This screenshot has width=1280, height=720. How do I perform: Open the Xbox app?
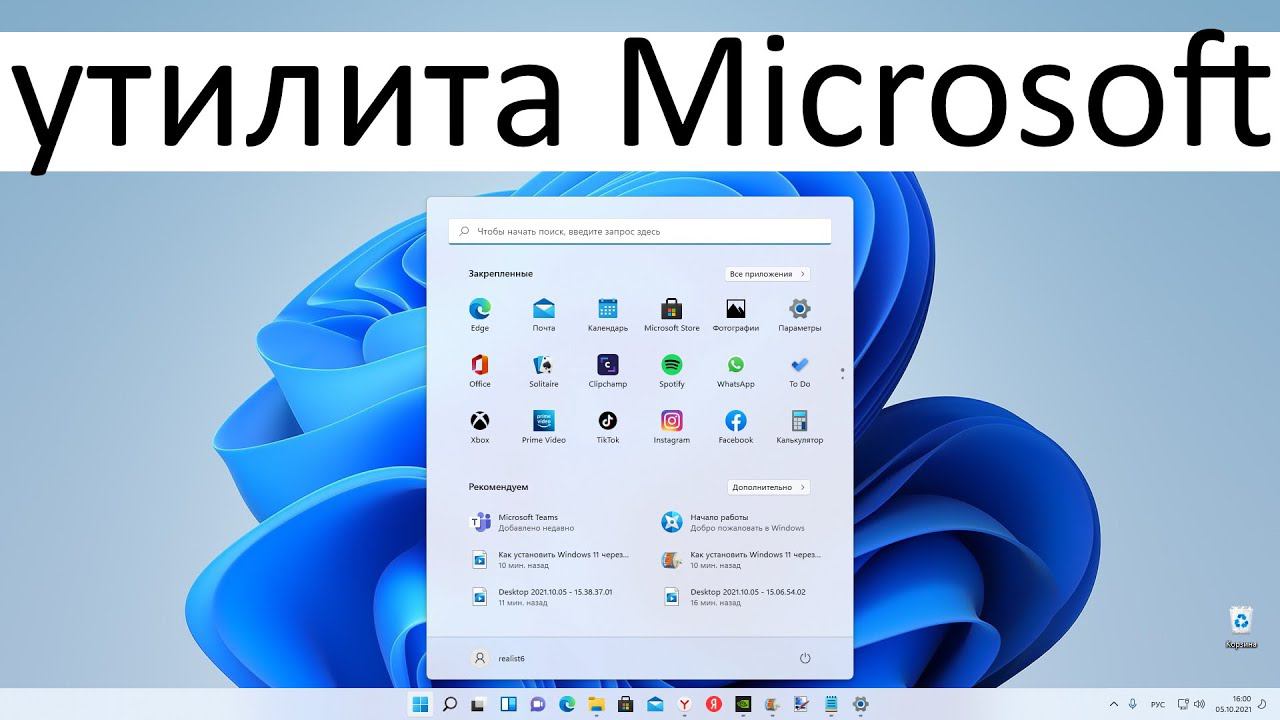click(480, 426)
